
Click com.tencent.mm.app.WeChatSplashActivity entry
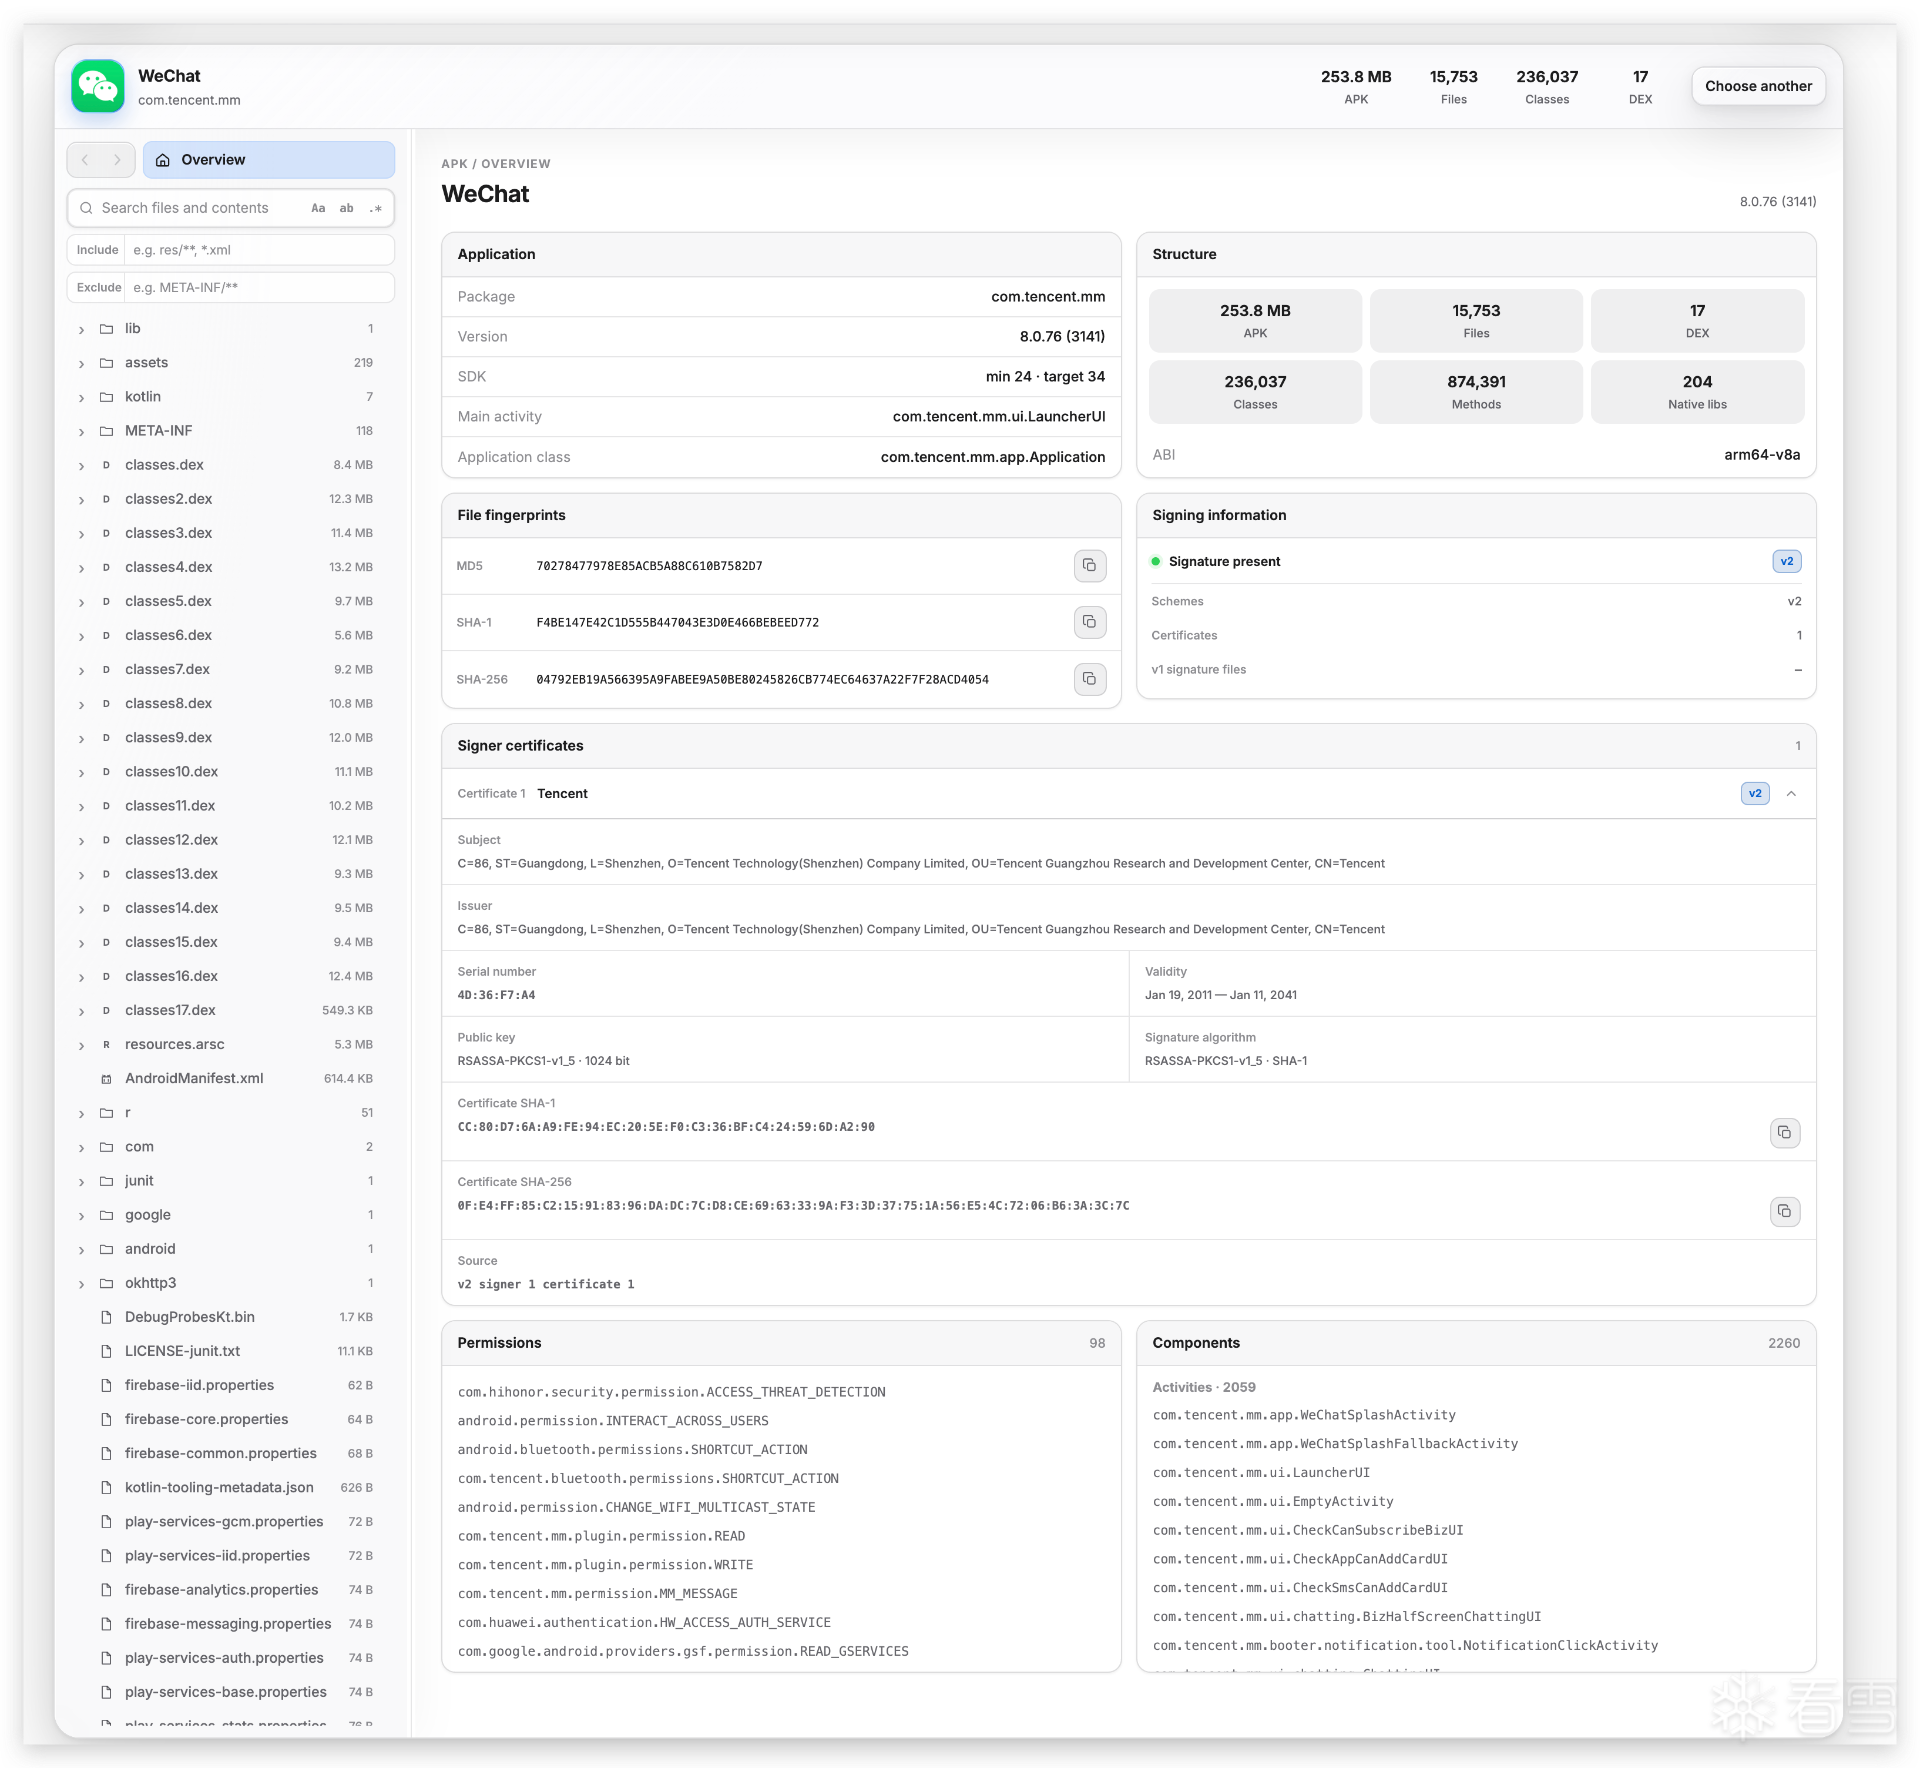(x=1304, y=1416)
